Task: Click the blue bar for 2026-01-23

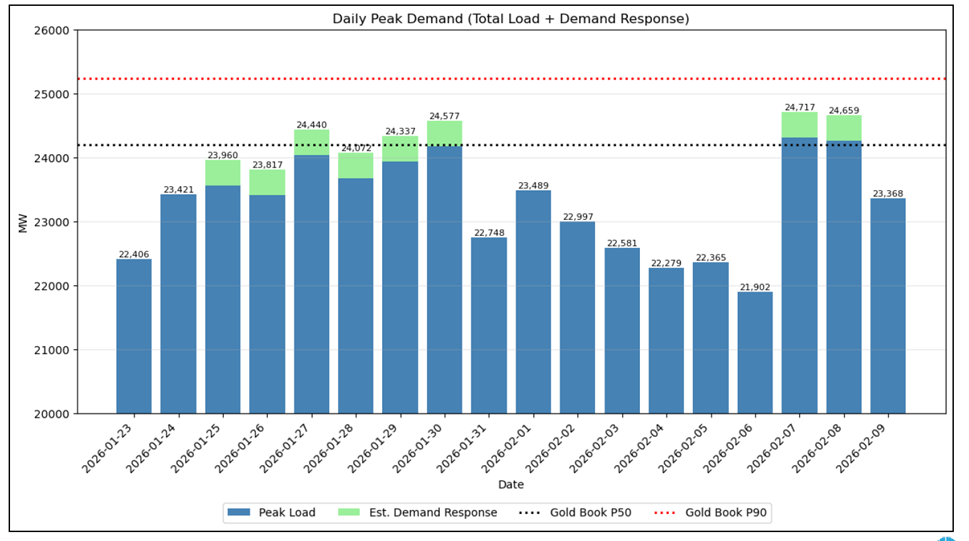Action: (x=134, y=336)
